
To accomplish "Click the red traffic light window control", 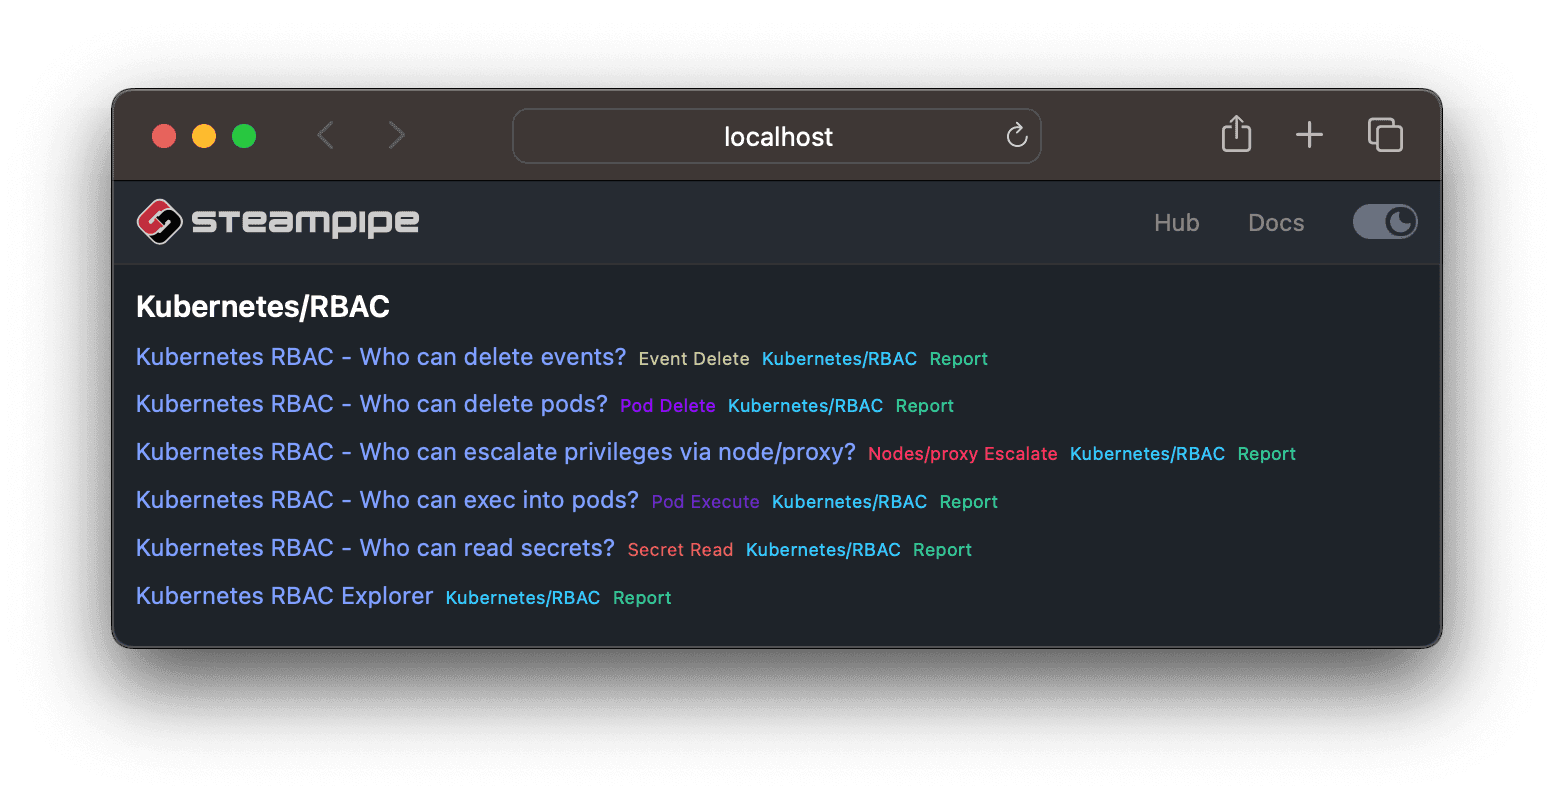I will 164,136.
